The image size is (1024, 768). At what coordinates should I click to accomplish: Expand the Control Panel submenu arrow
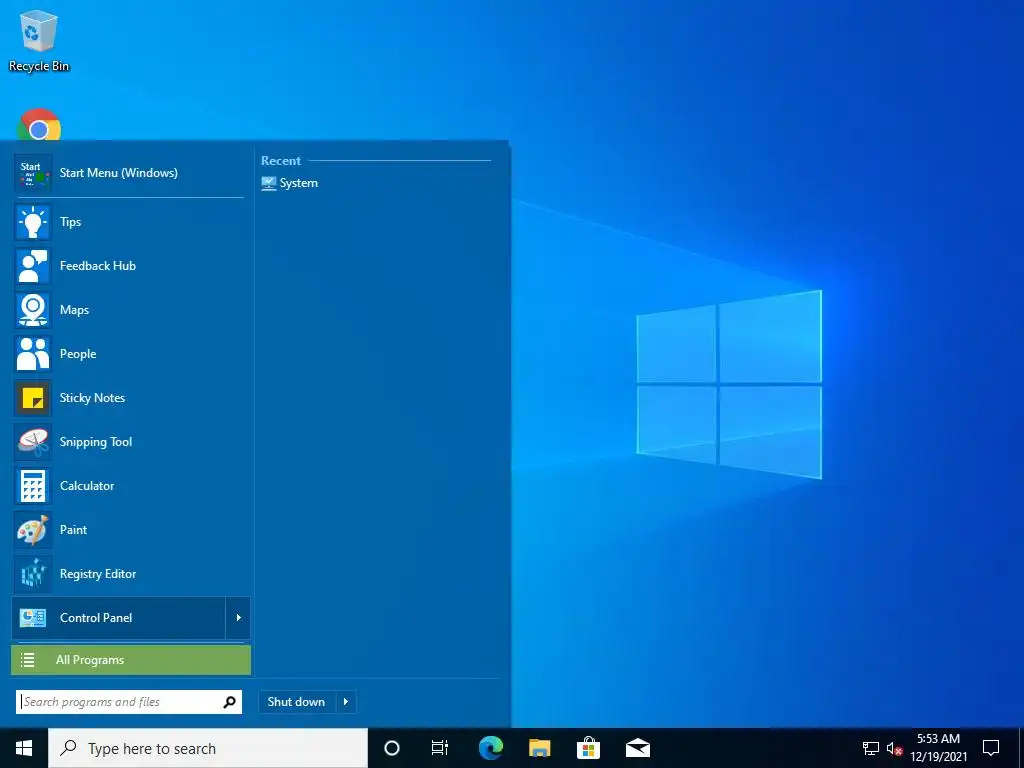click(x=238, y=618)
